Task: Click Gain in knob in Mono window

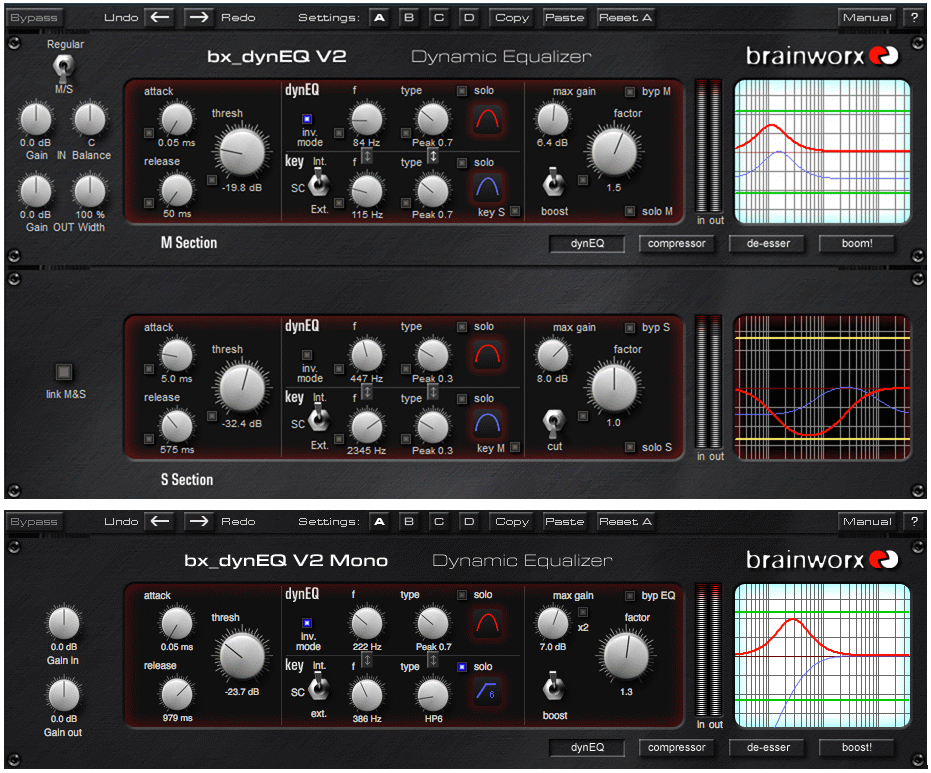Action: point(64,623)
